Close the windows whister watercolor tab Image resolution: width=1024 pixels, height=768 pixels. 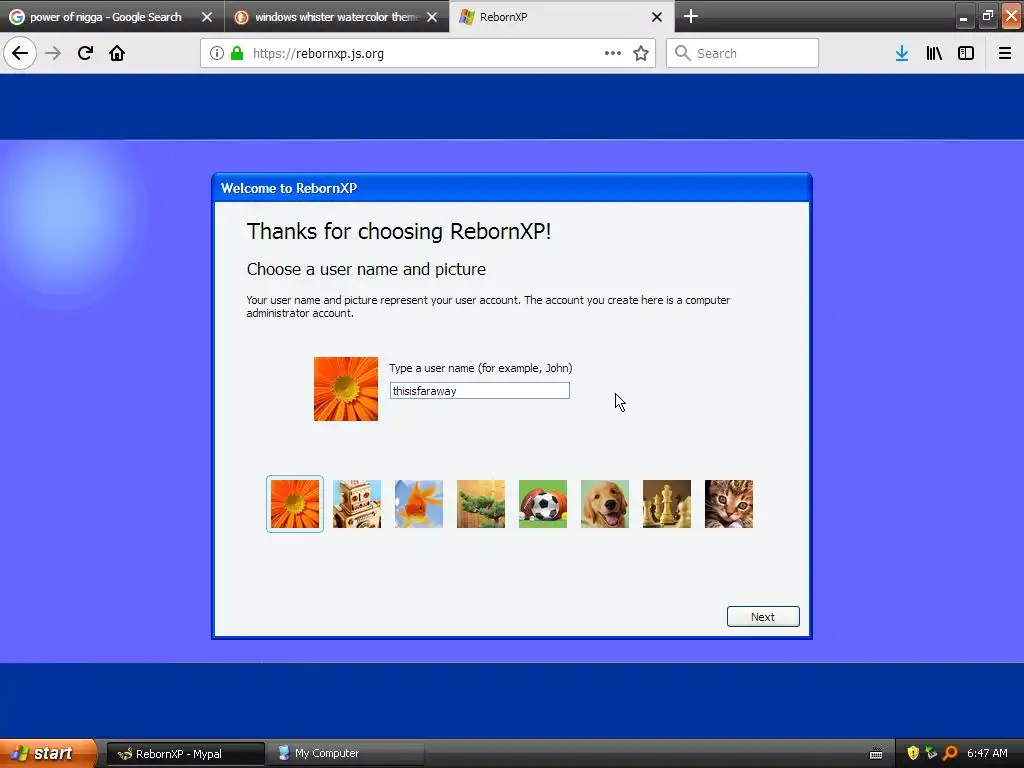(x=432, y=17)
